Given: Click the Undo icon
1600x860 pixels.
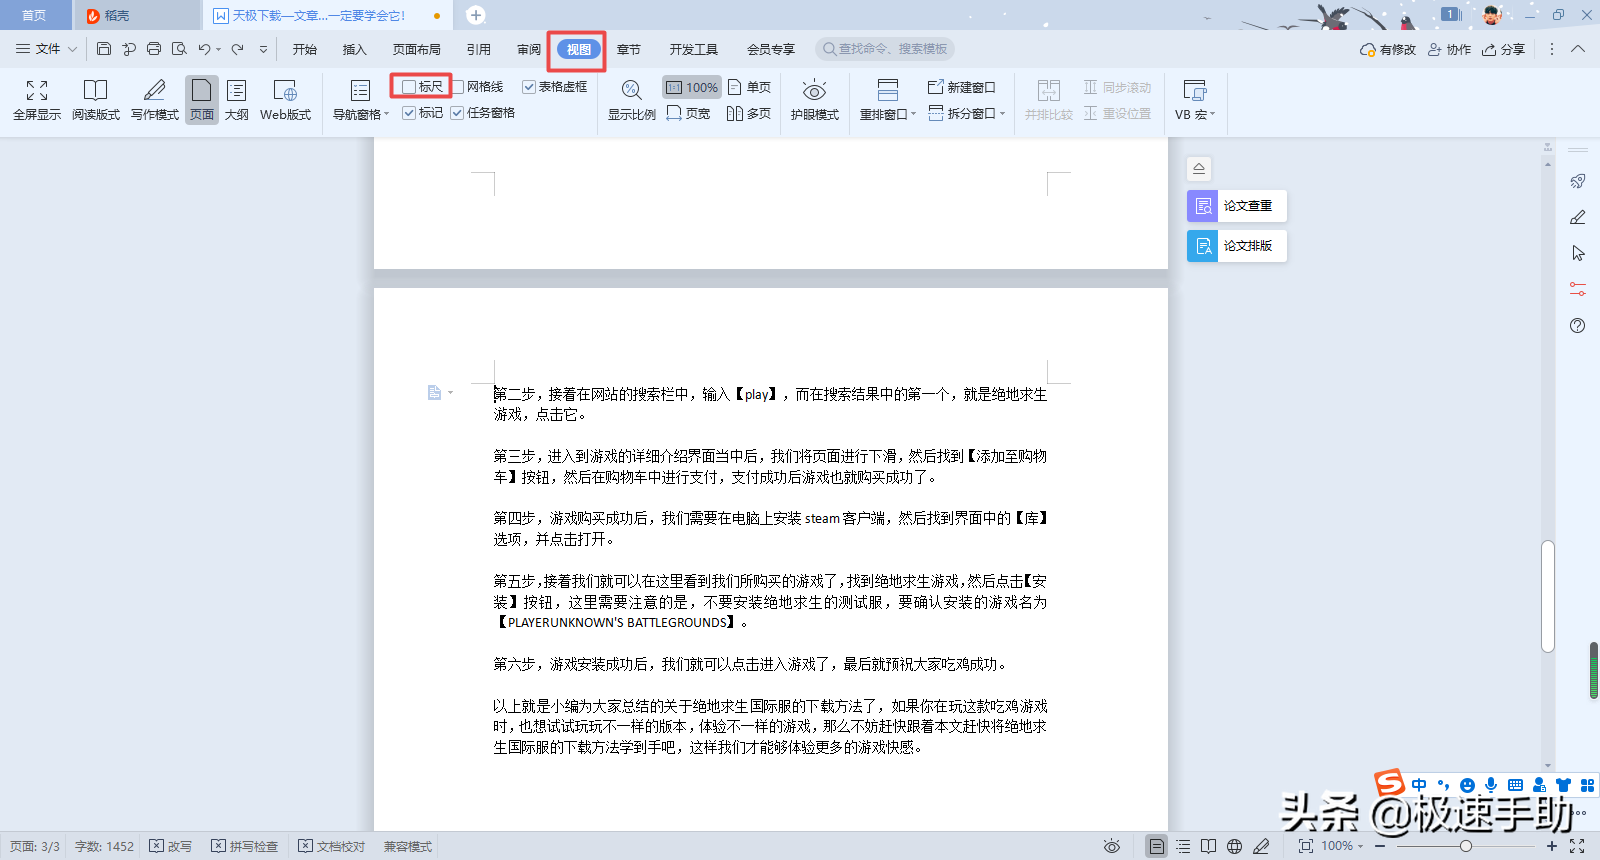Looking at the screenshot, I should coord(204,49).
